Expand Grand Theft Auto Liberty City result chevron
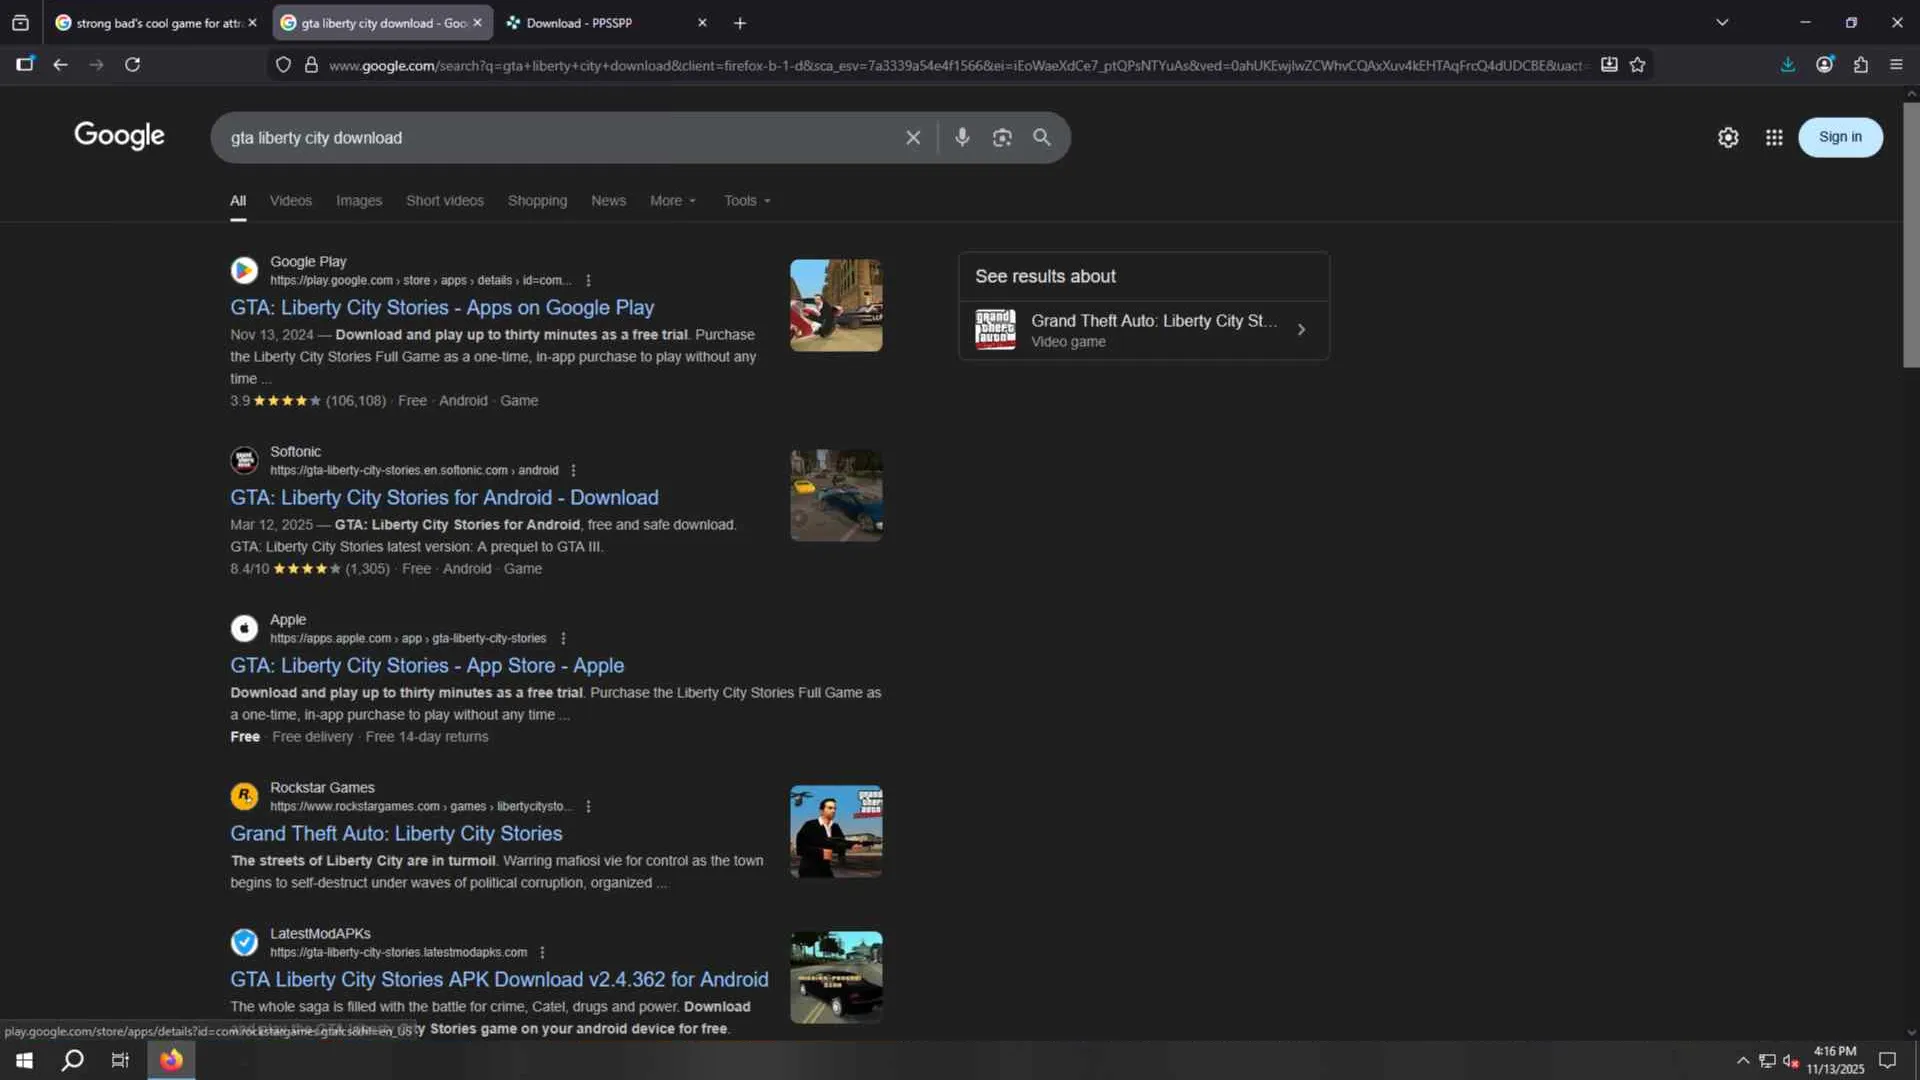Image resolution: width=1920 pixels, height=1080 pixels. (1301, 330)
